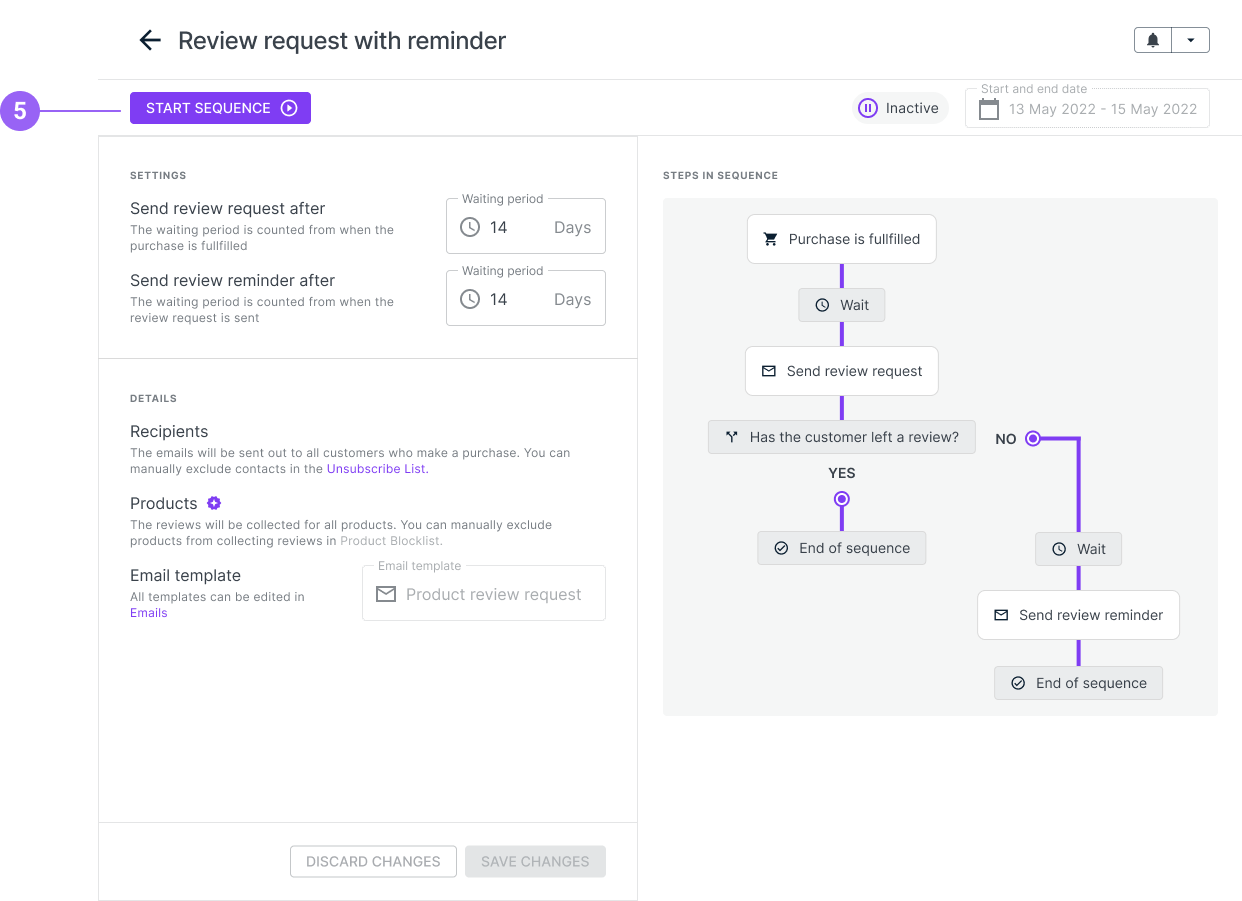Open notifications with the bell icon

[1153, 40]
